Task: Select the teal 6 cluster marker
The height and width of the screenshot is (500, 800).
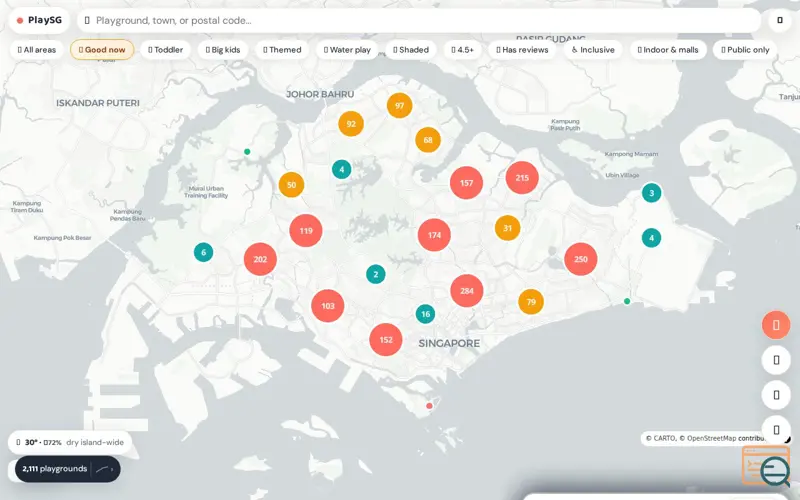Action: pyautogui.click(x=204, y=252)
